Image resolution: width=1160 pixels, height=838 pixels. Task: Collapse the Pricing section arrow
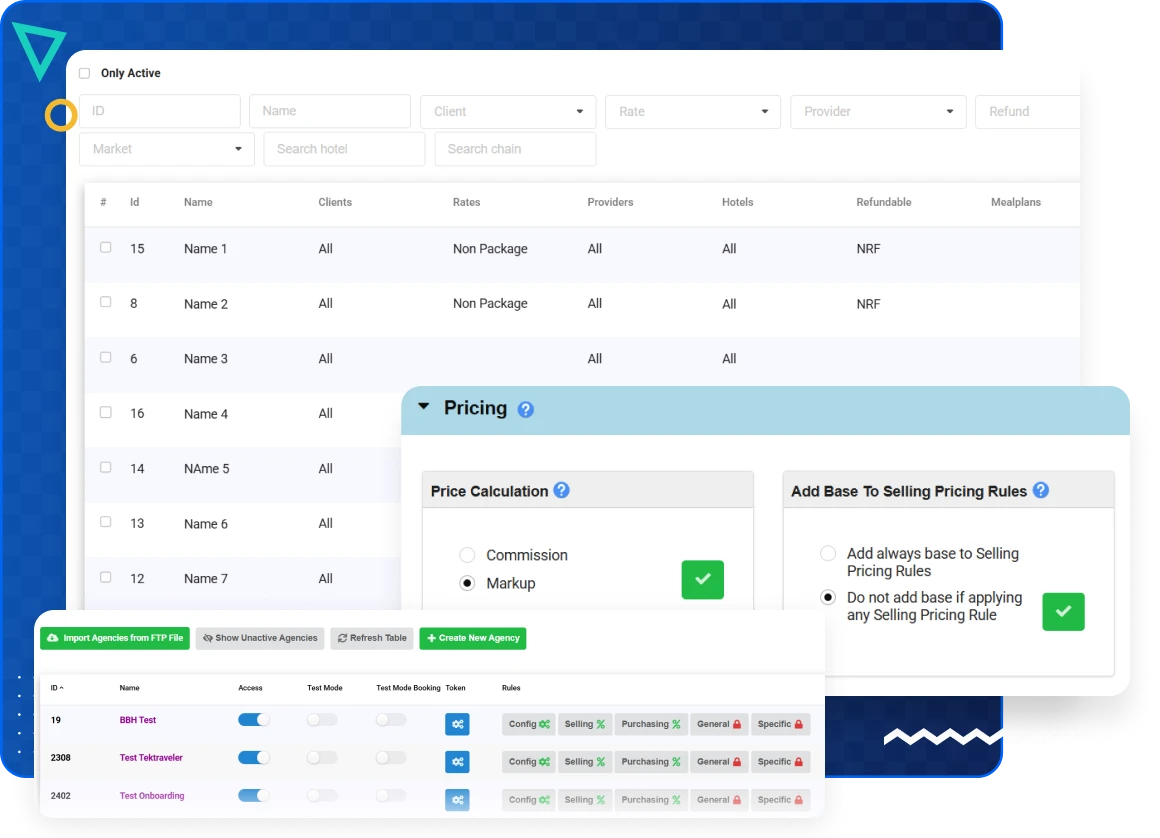point(424,406)
